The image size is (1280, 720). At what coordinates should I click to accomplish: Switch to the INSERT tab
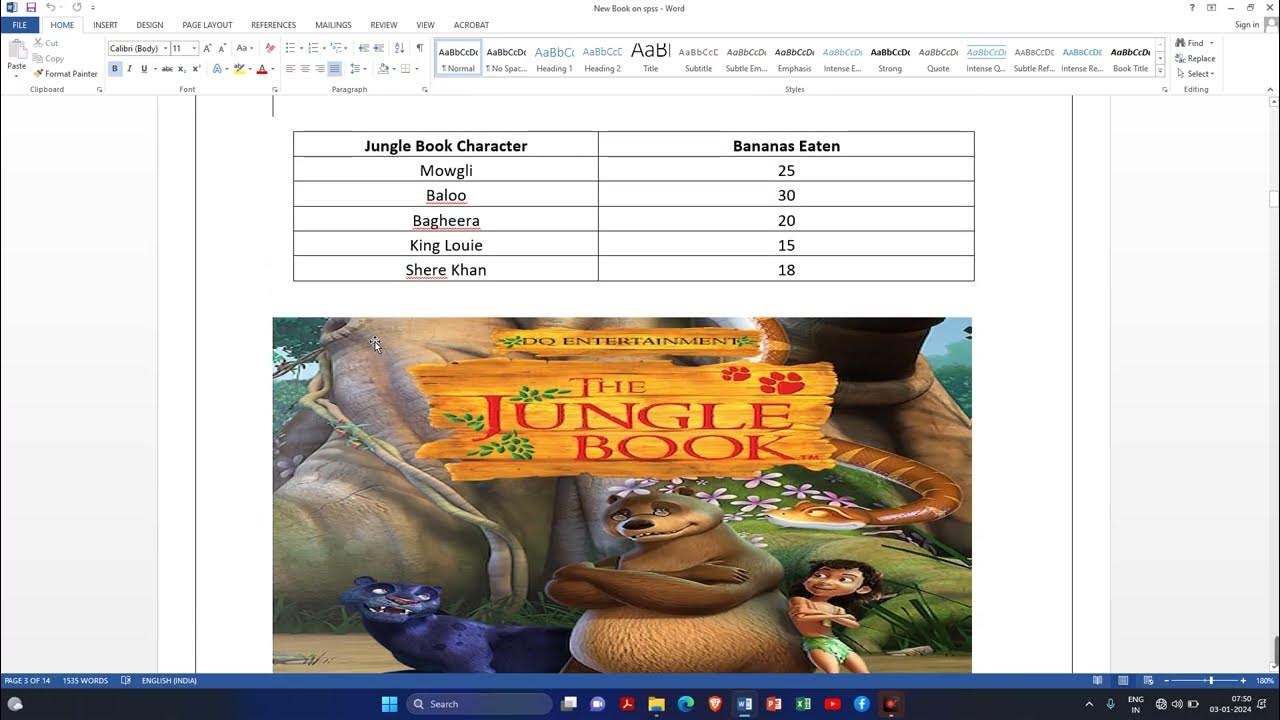105,25
